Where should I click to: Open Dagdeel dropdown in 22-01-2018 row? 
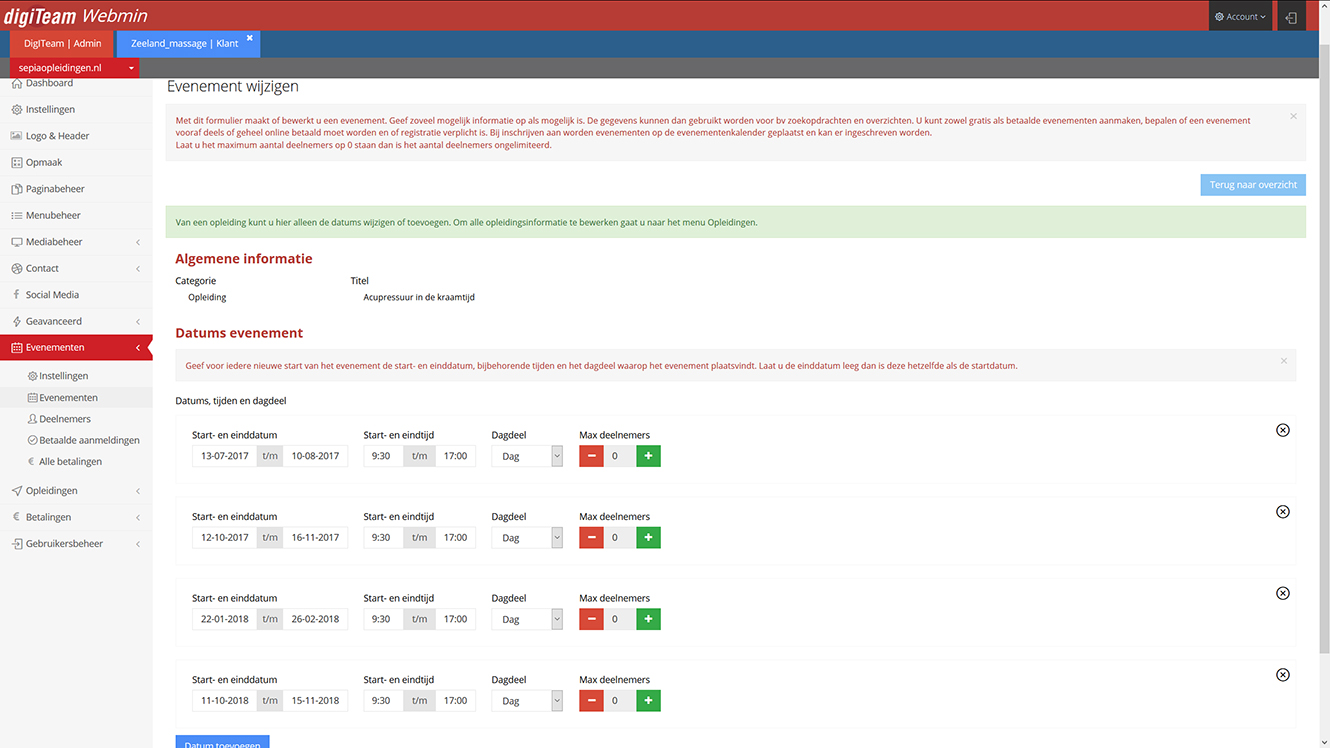pos(527,619)
